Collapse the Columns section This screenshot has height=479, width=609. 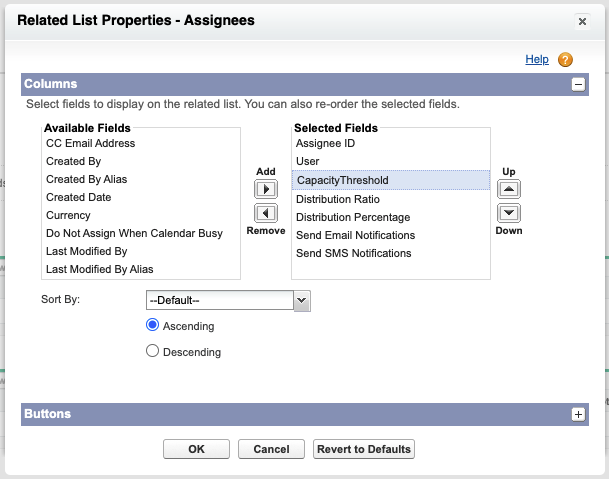[x=578, y=84]
